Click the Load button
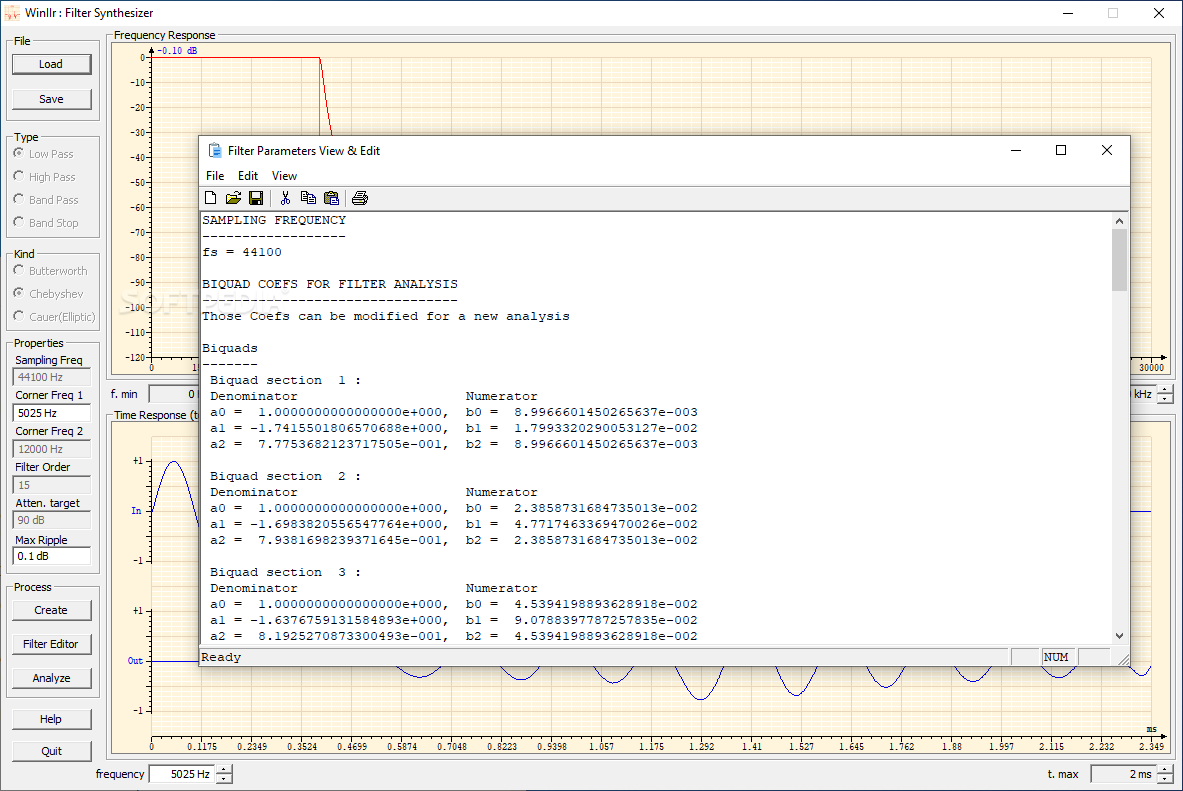The image size is (1183, 791). click(51, 64)
